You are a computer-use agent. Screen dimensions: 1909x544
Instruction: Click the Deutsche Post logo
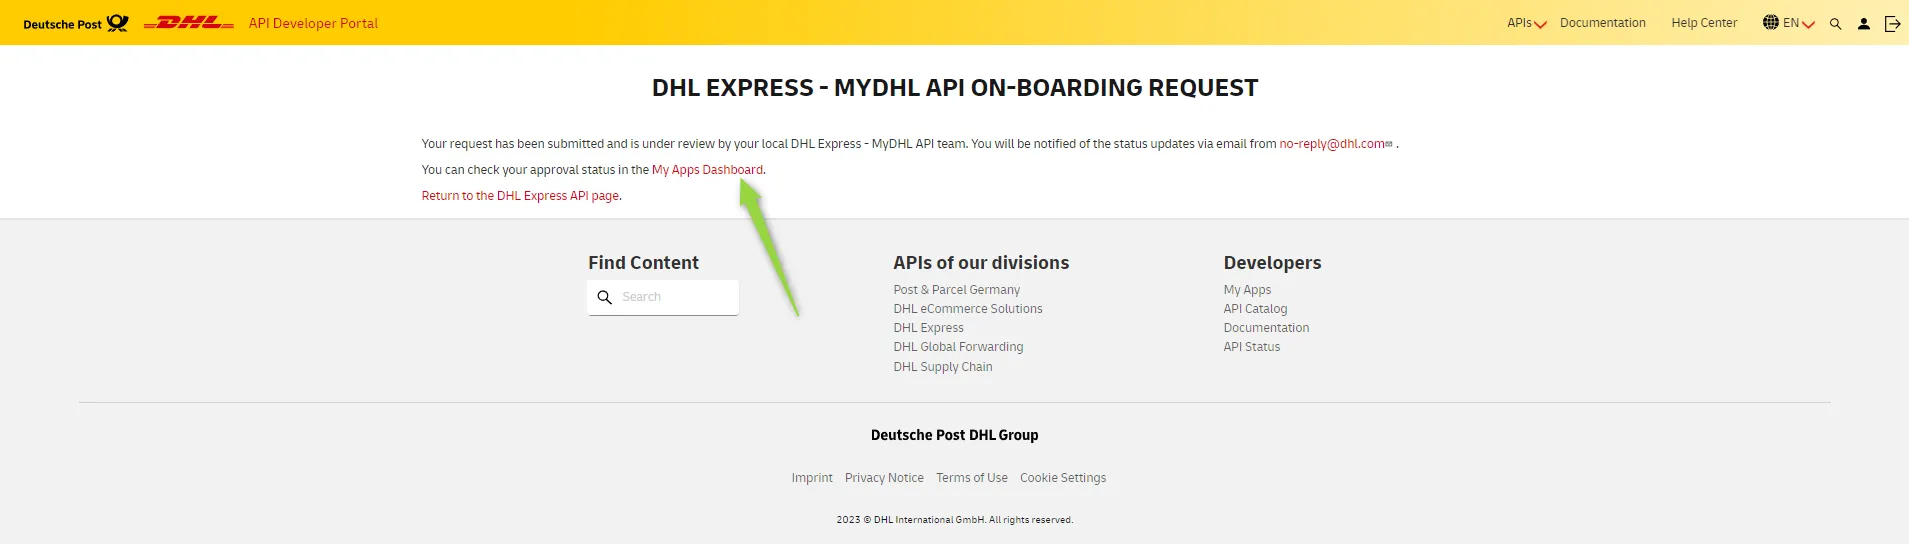[76, 23]
